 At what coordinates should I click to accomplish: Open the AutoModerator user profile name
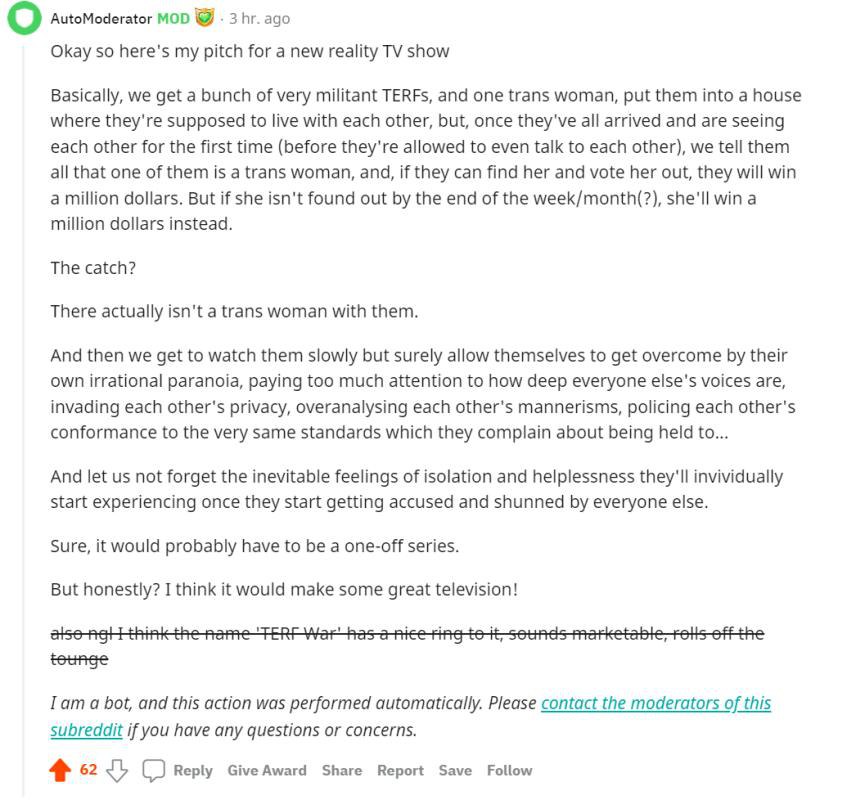101,18
